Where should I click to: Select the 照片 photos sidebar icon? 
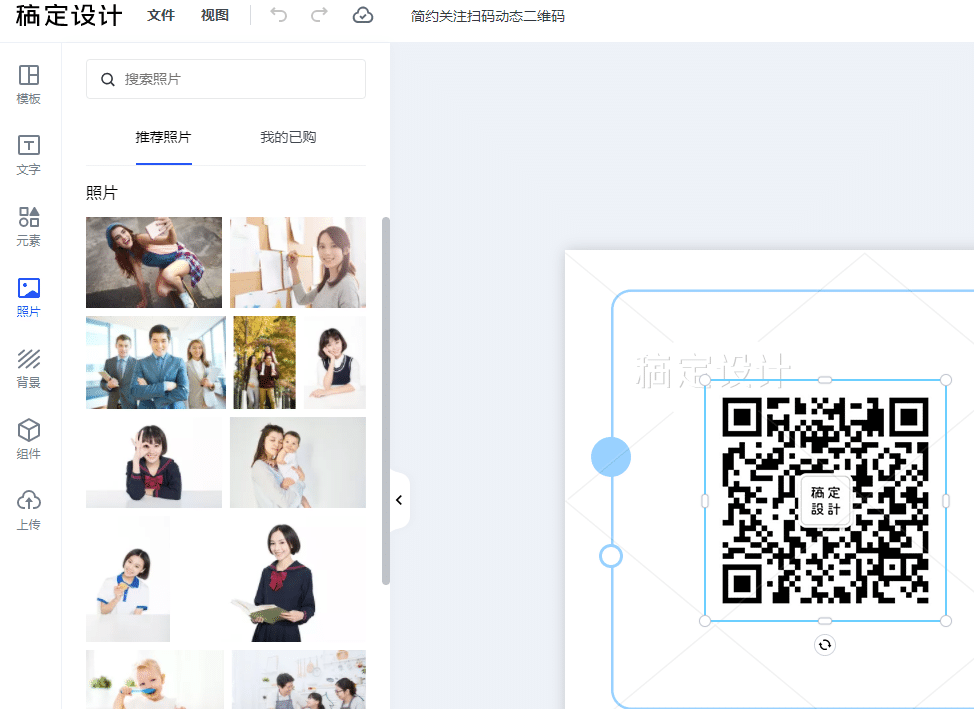(x=29, y=298)
